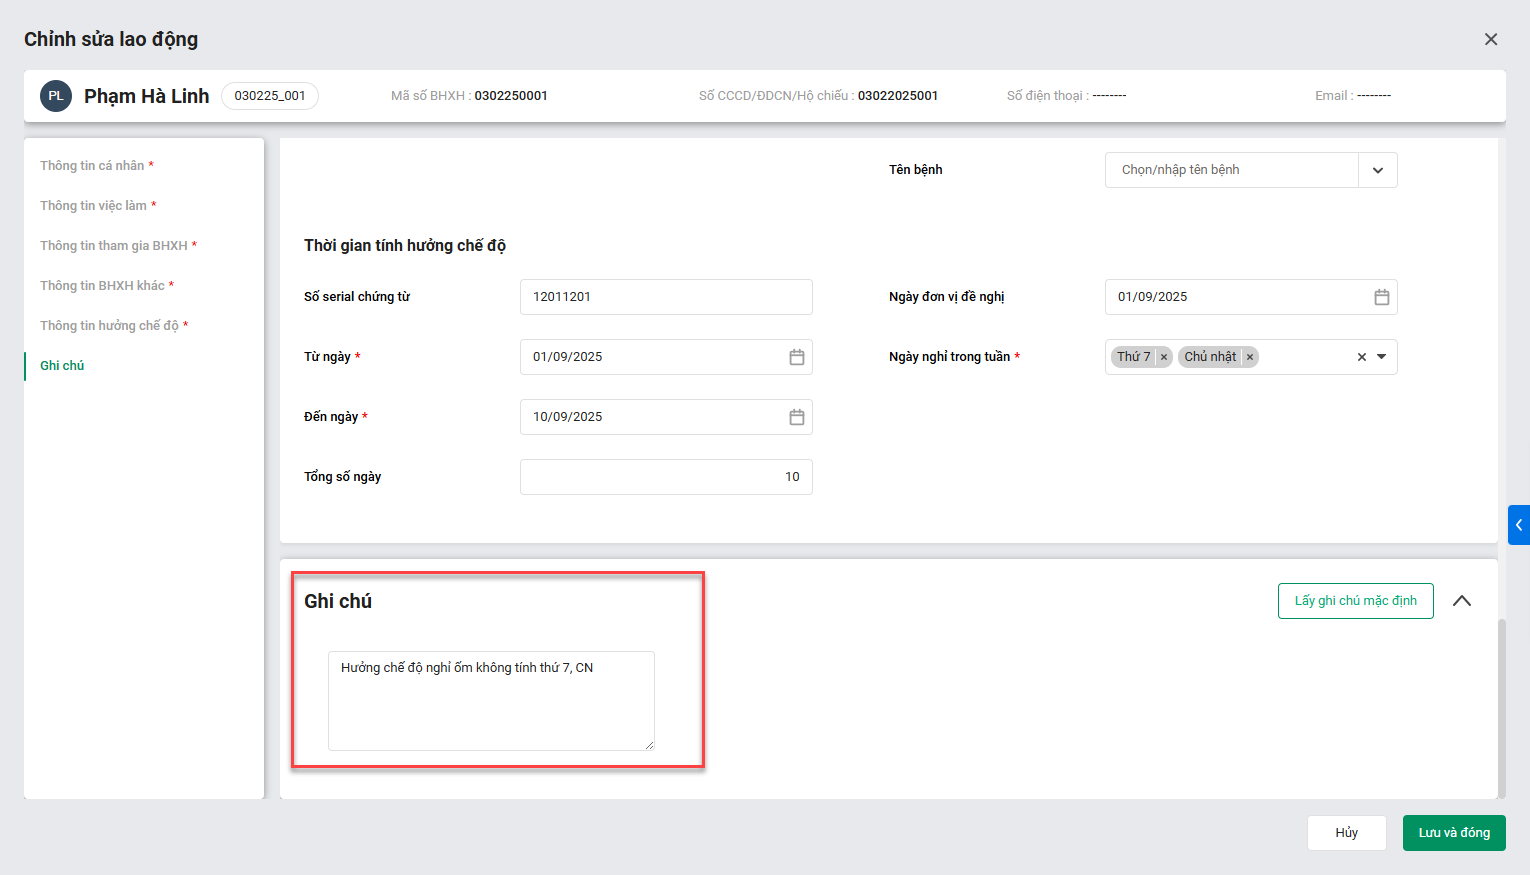
Task: Click the Hủy button
Action: [1346, 833]
